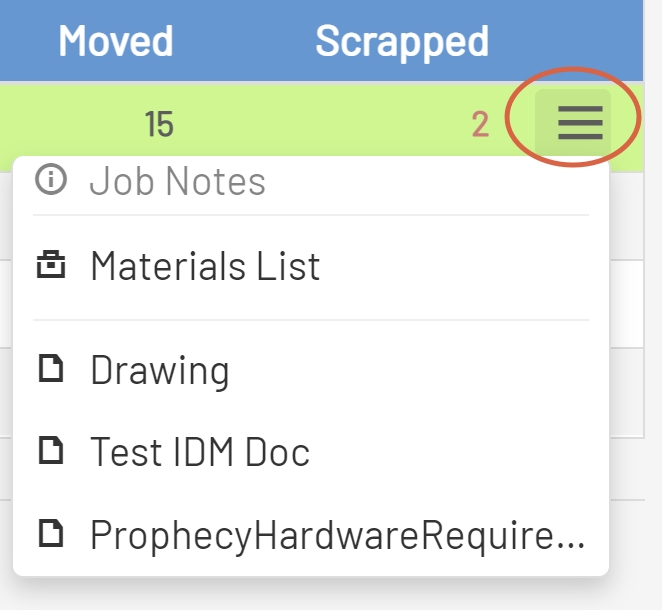This screenshot has height=610, width=662.
Task: Select the green highlighted job row
Action: 300,125
